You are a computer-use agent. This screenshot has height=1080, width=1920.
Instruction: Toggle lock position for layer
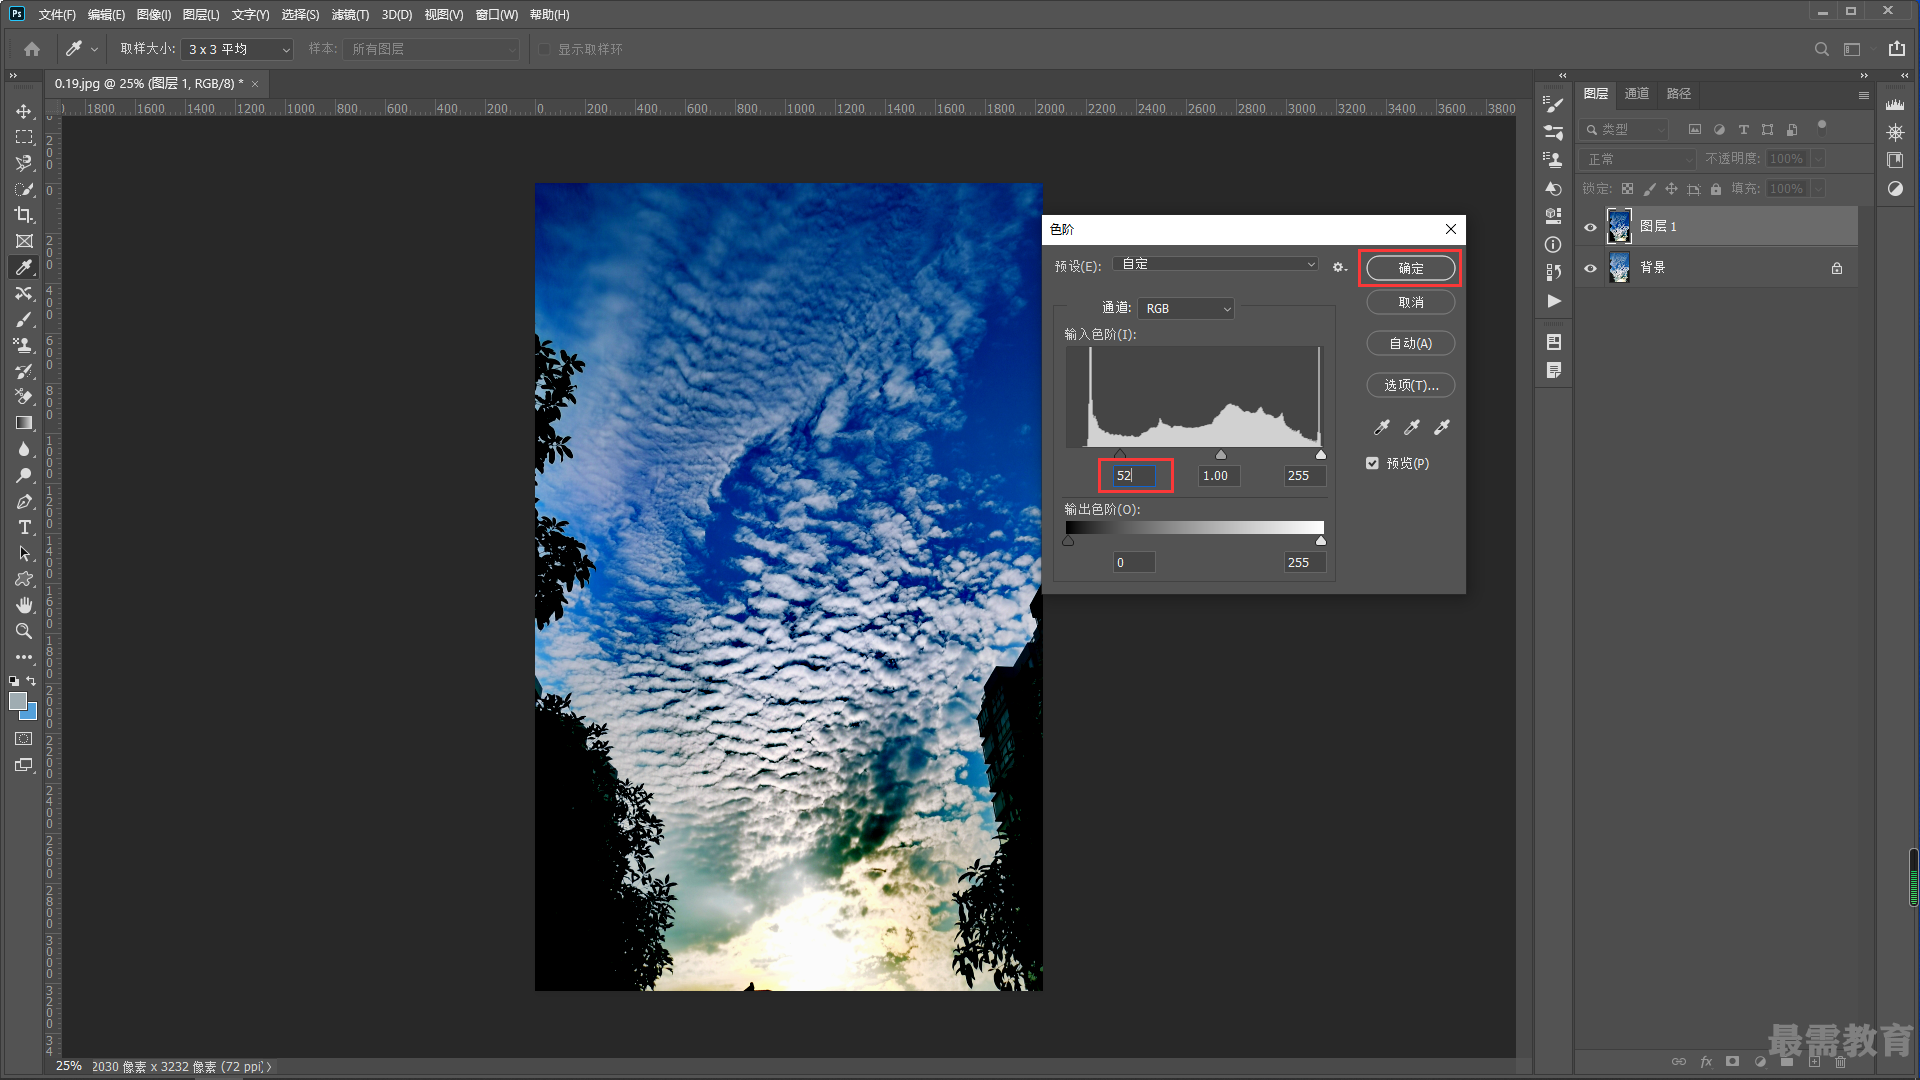(x=1671, y=189)
